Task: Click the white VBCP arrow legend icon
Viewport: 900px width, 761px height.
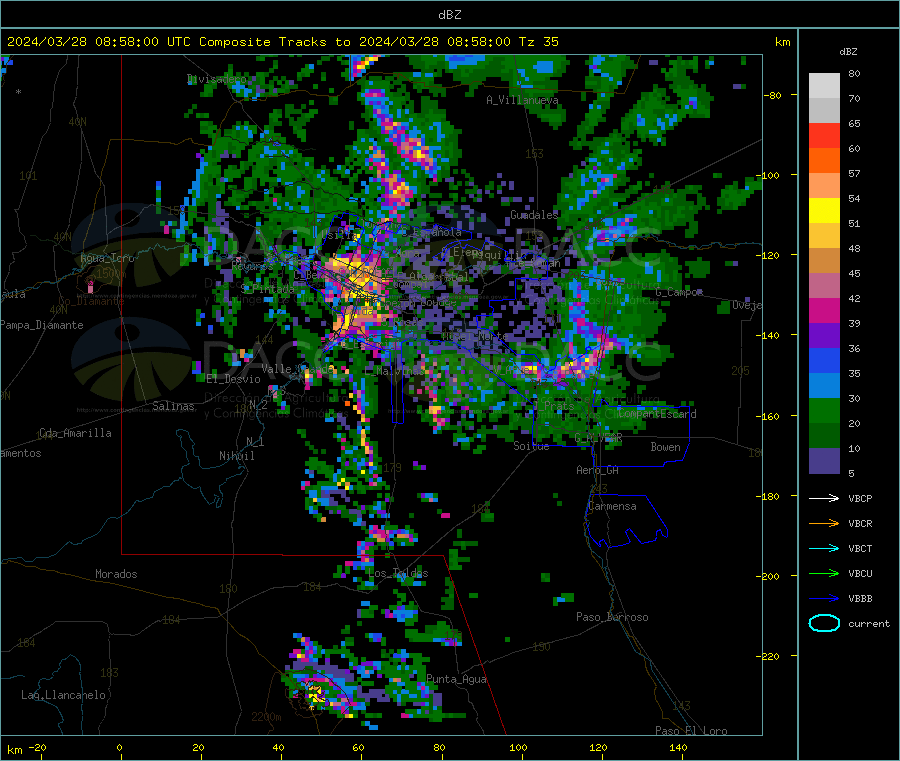Action: (x=824, y=498)
